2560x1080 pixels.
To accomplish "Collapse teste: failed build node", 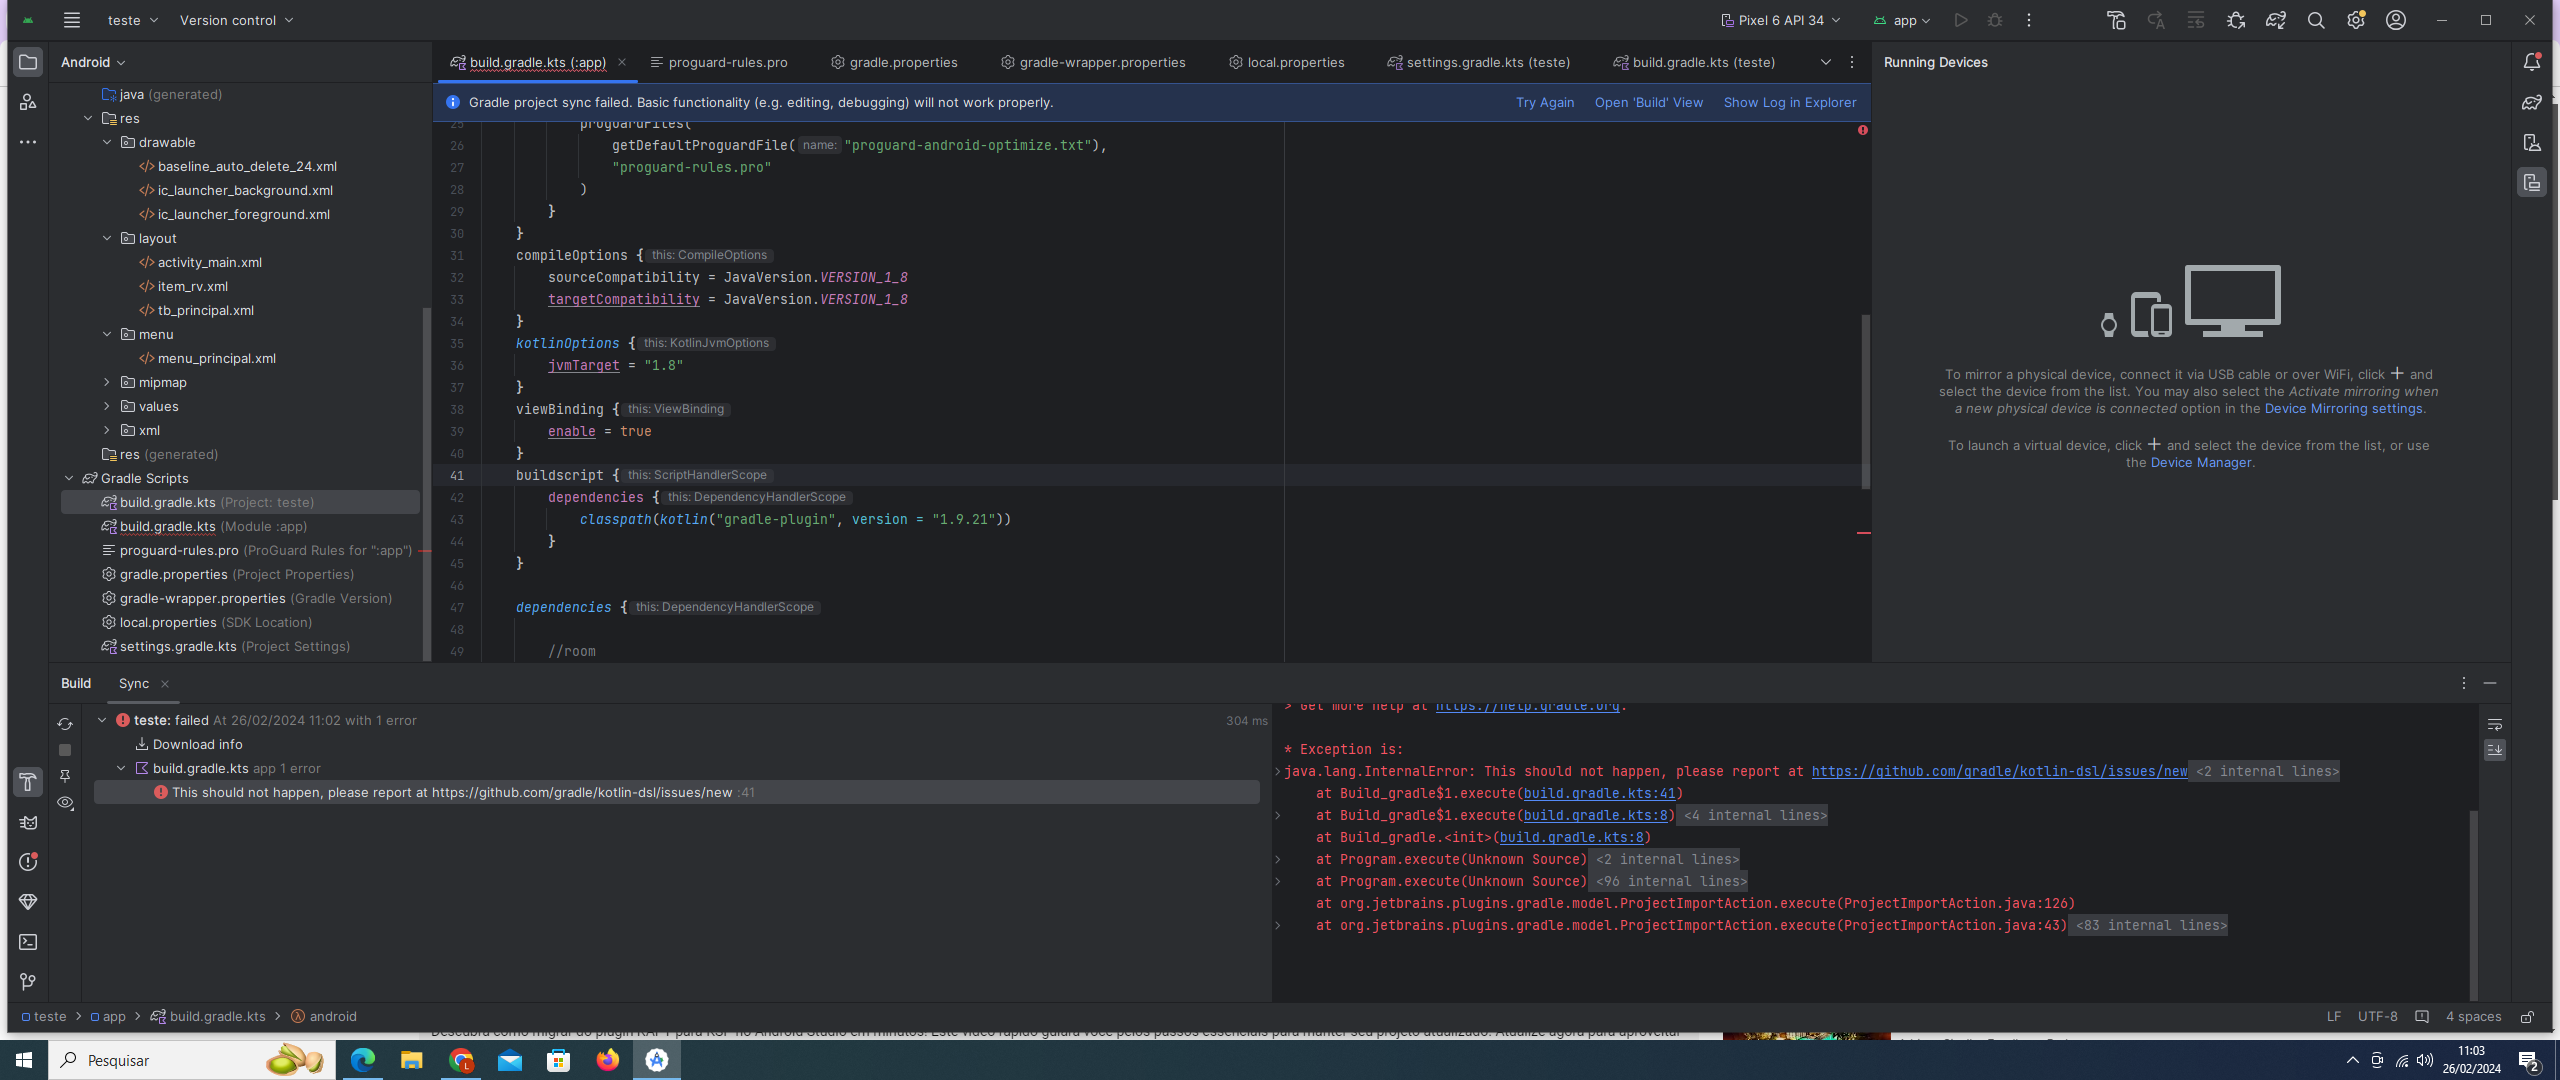I will click(x=102, y=720).
